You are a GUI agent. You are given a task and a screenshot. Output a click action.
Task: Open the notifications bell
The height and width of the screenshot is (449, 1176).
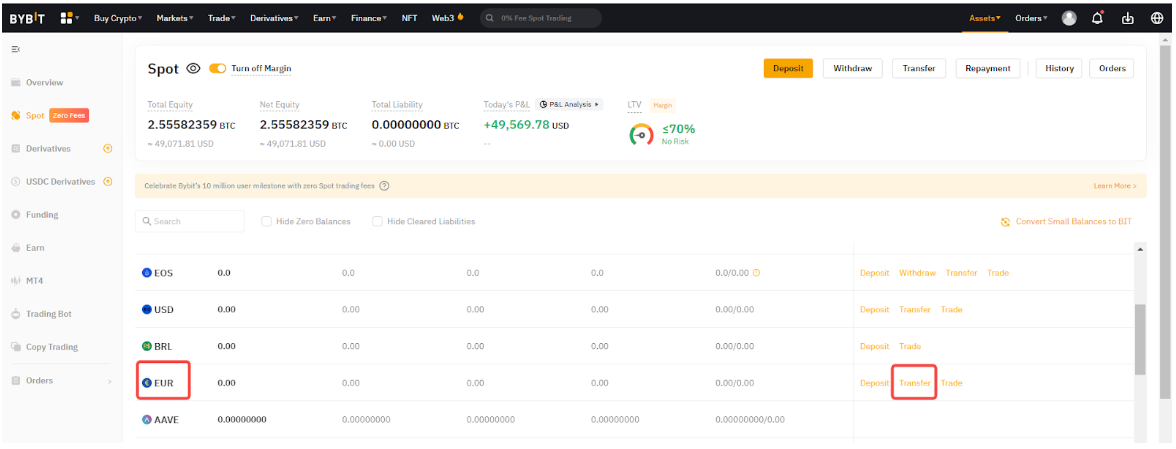tap(1097, 18)
